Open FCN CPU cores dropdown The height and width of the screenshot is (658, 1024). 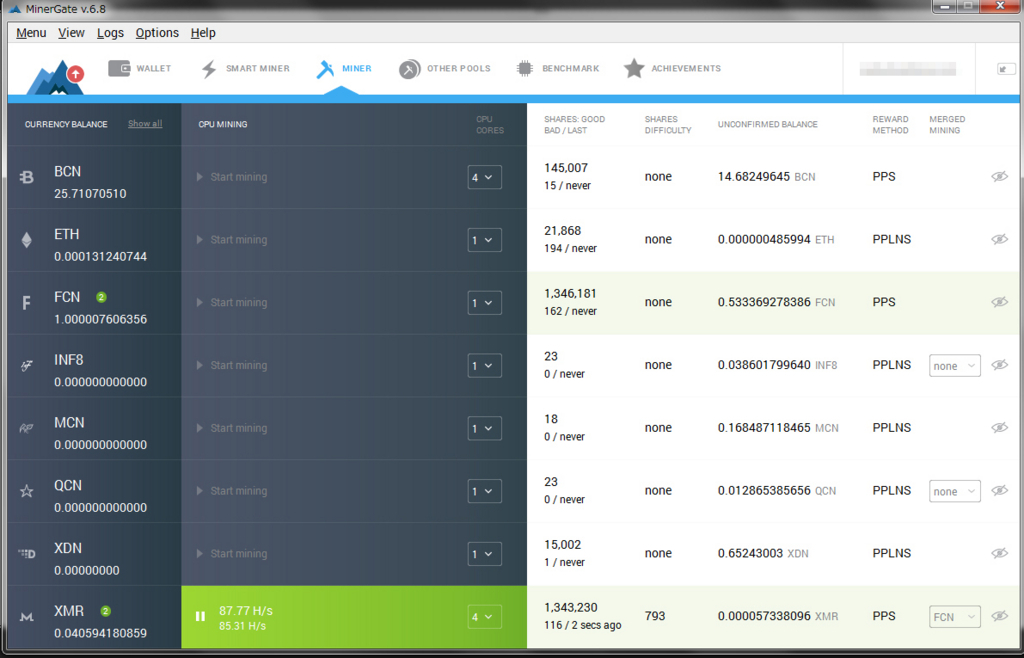coord(485,303)
